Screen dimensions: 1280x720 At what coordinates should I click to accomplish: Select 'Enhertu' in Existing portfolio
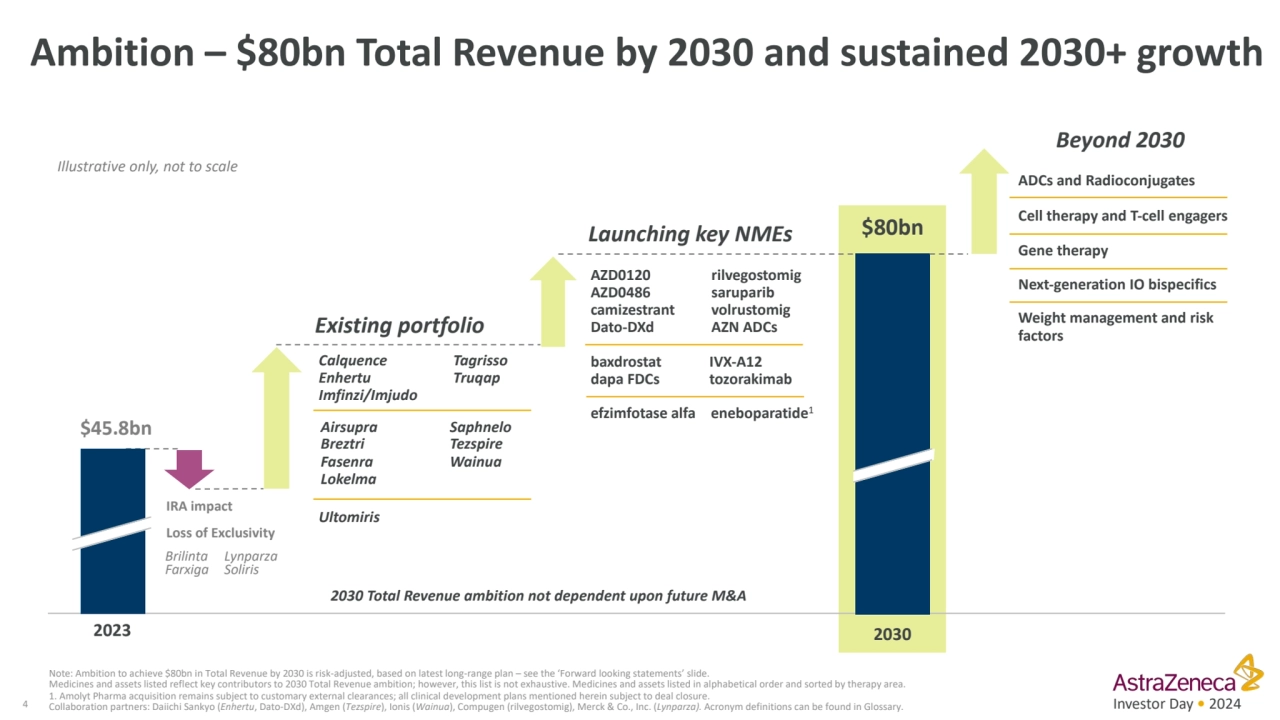(x=345, y=378)
